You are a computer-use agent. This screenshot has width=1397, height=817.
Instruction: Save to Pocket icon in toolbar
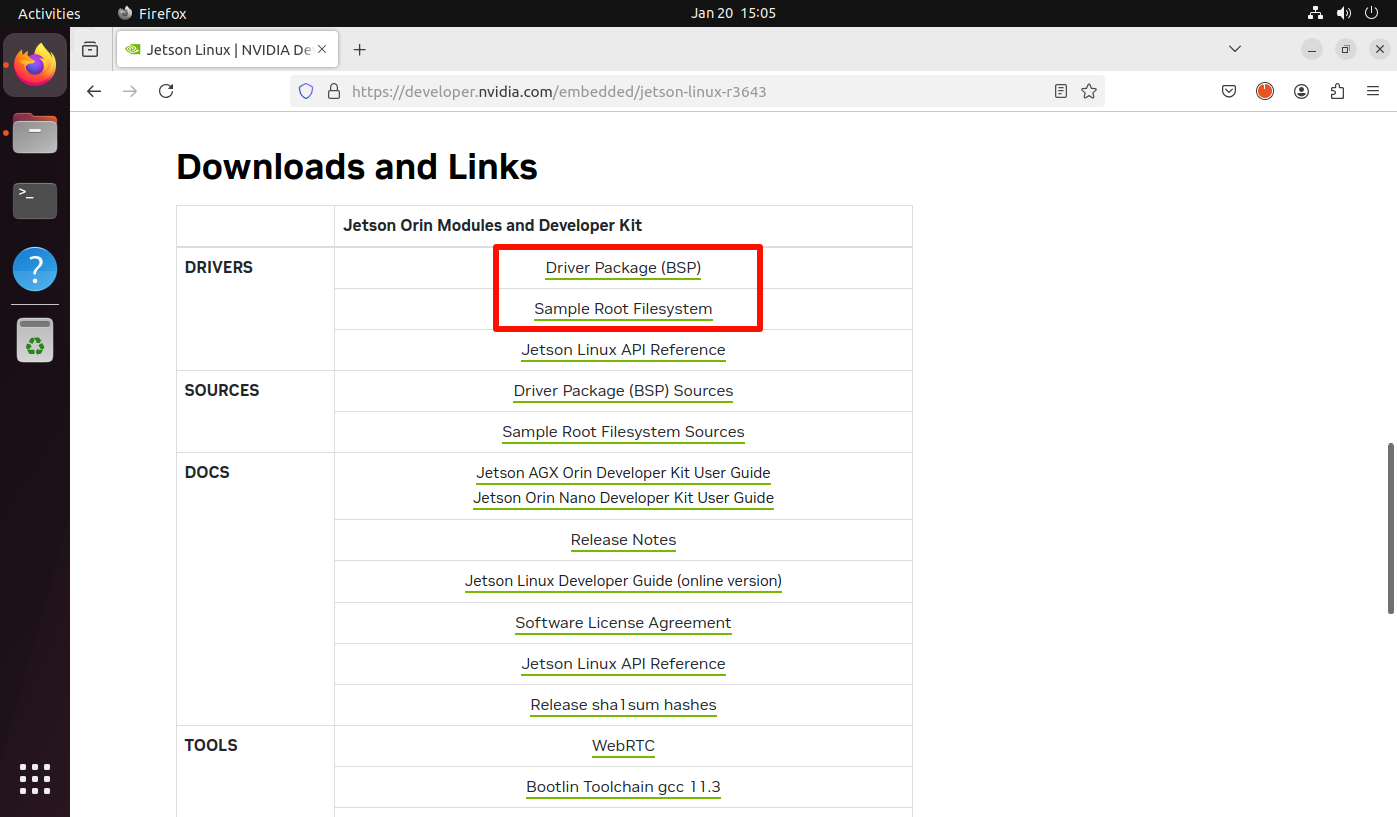(x=1229, y=91)
